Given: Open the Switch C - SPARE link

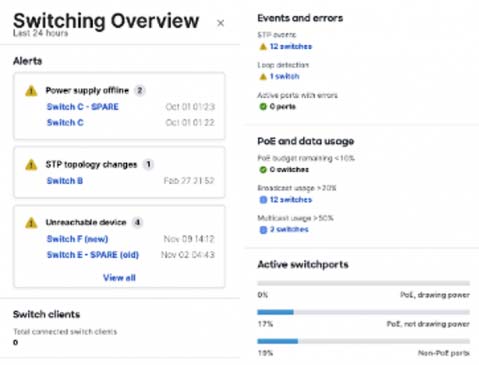Looking at the screenshot, I should 83,107.
